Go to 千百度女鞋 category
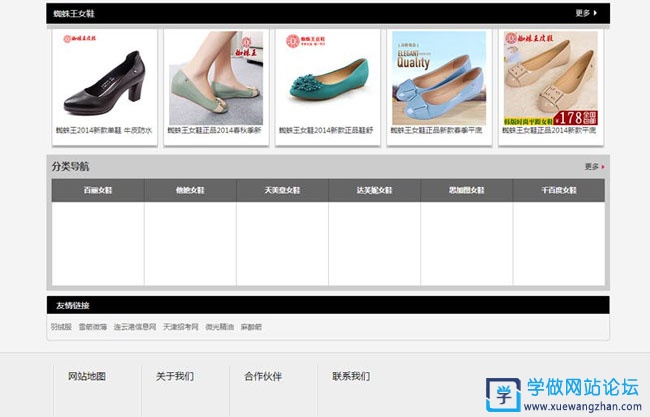Viewport: 650px width, 417px height. [558, 190]
